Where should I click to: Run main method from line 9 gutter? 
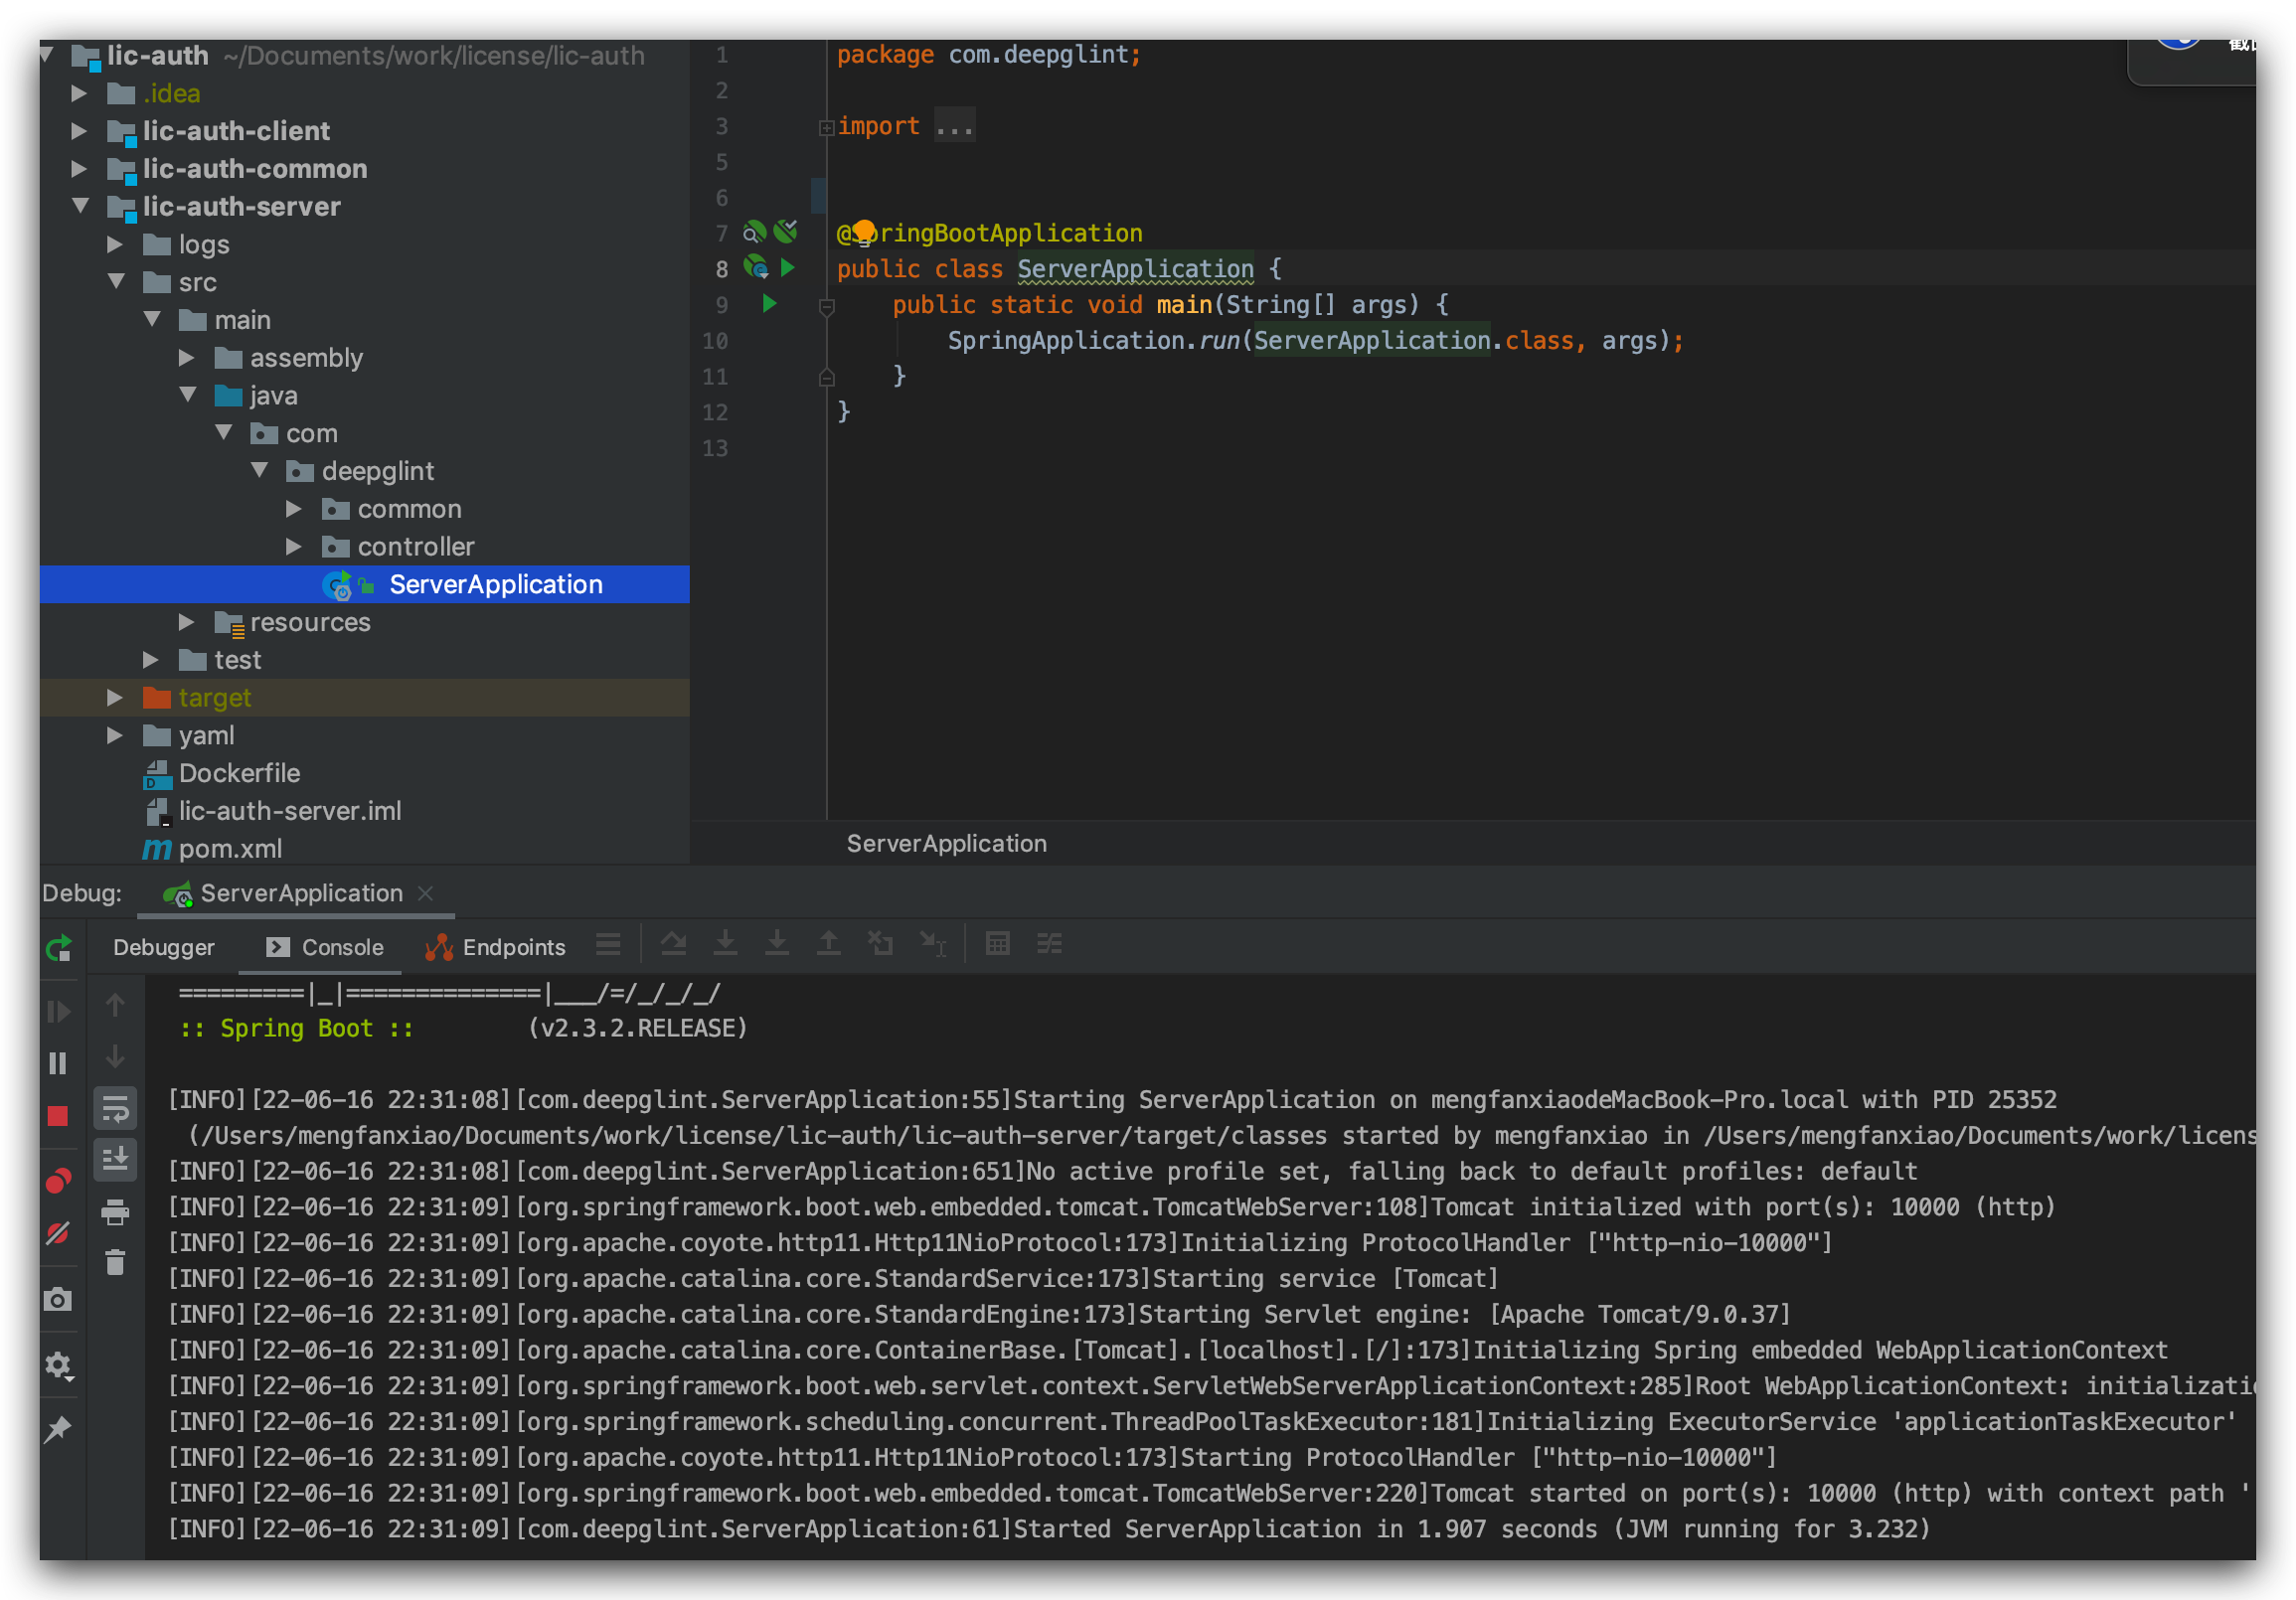[769, 304]
